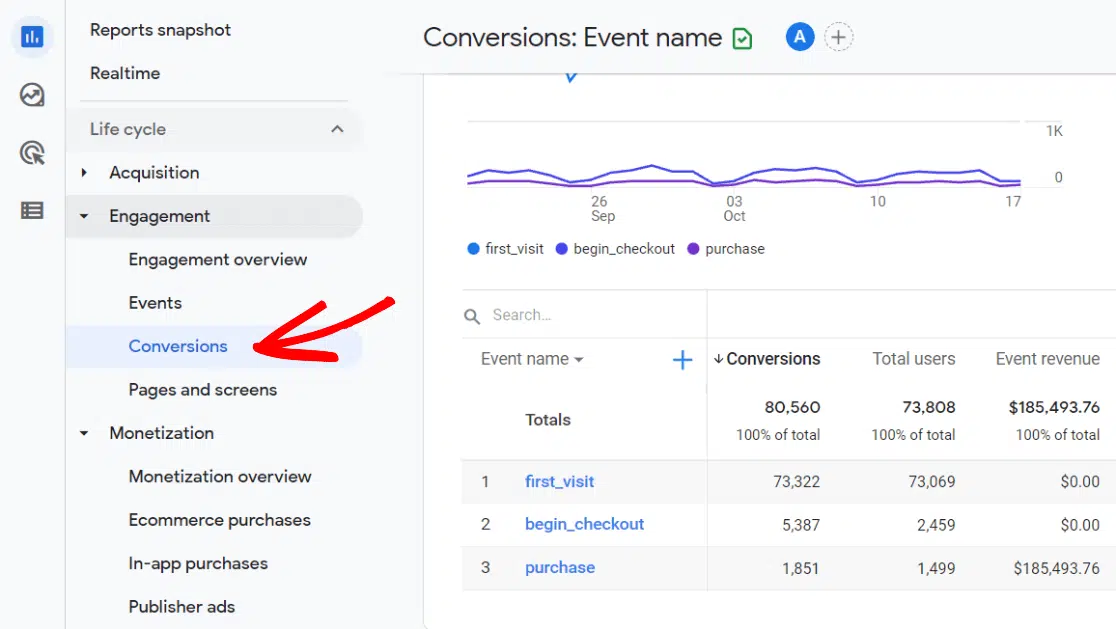Open the Reports icon in left rail
The image size is (1116, 629).
32,37
